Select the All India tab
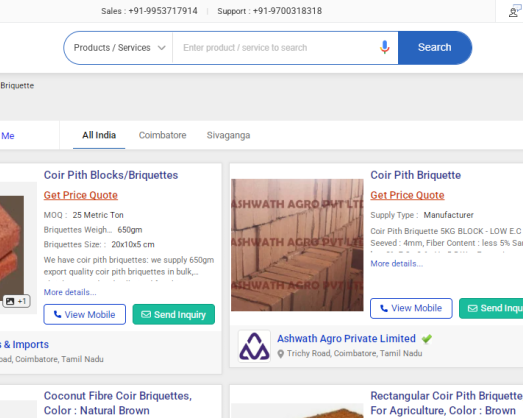This screenshot has width=523, height=418. [x=99, y=135]
